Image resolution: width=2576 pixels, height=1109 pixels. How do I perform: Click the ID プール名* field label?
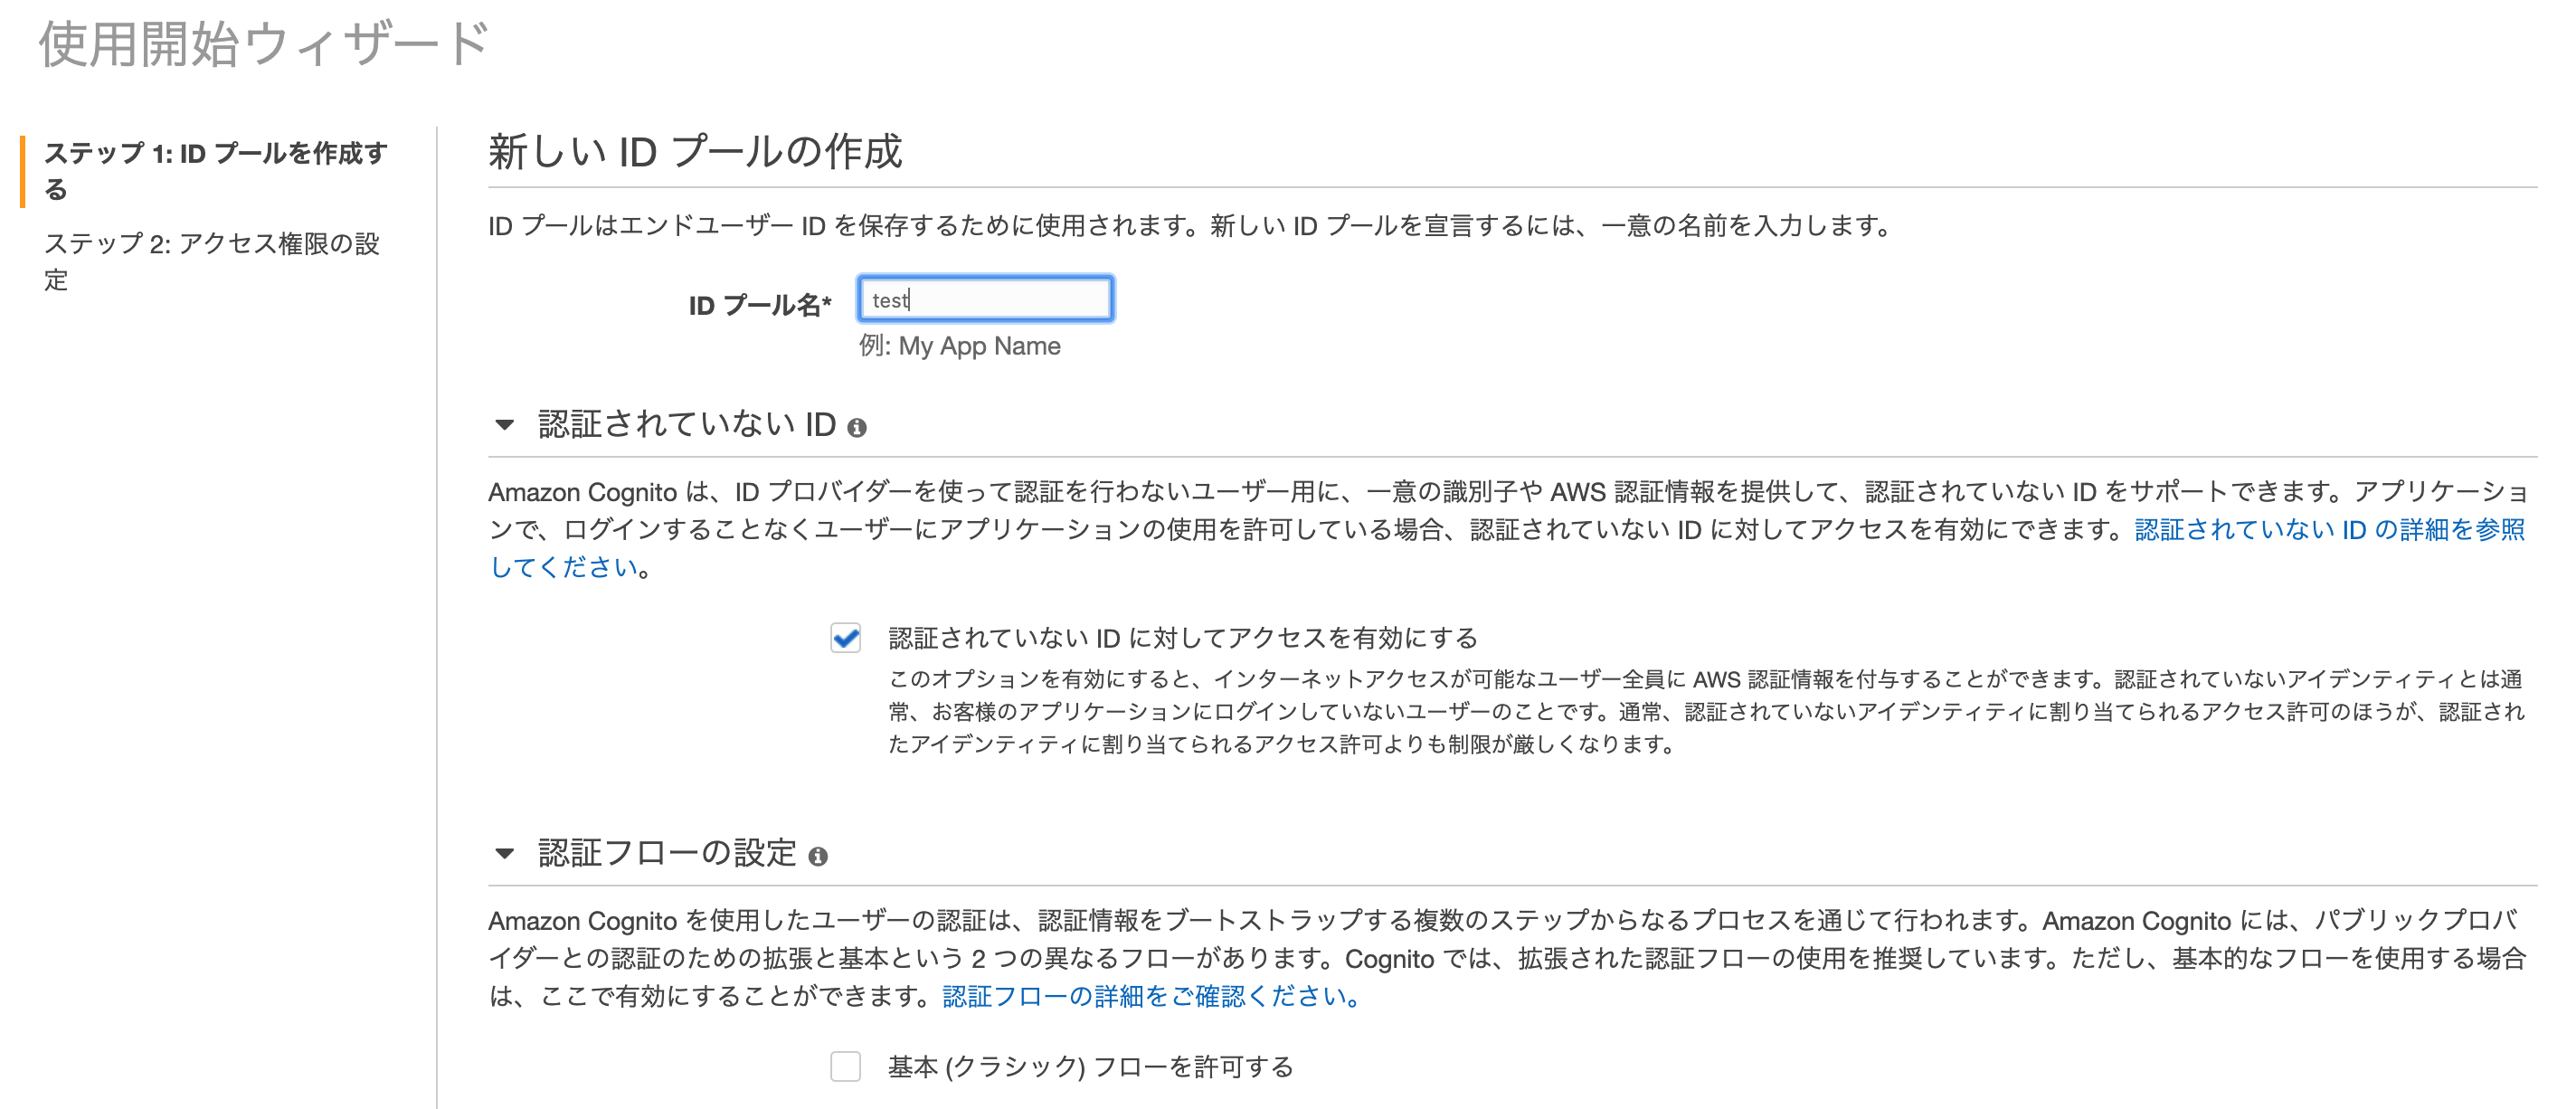[759, 305]
